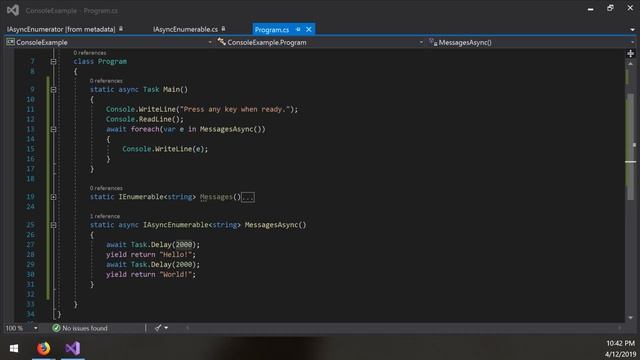Click 'MessagesAsync()' in the foreach statement
The image size is (640, 360).
click(x=230, y=129)
